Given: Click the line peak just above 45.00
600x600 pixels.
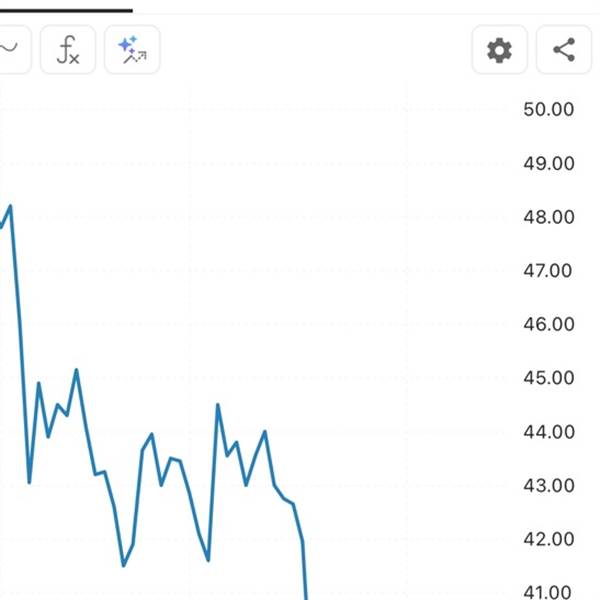Looking at the screenshot, I should pyautogui.click(x=77, y=370).
